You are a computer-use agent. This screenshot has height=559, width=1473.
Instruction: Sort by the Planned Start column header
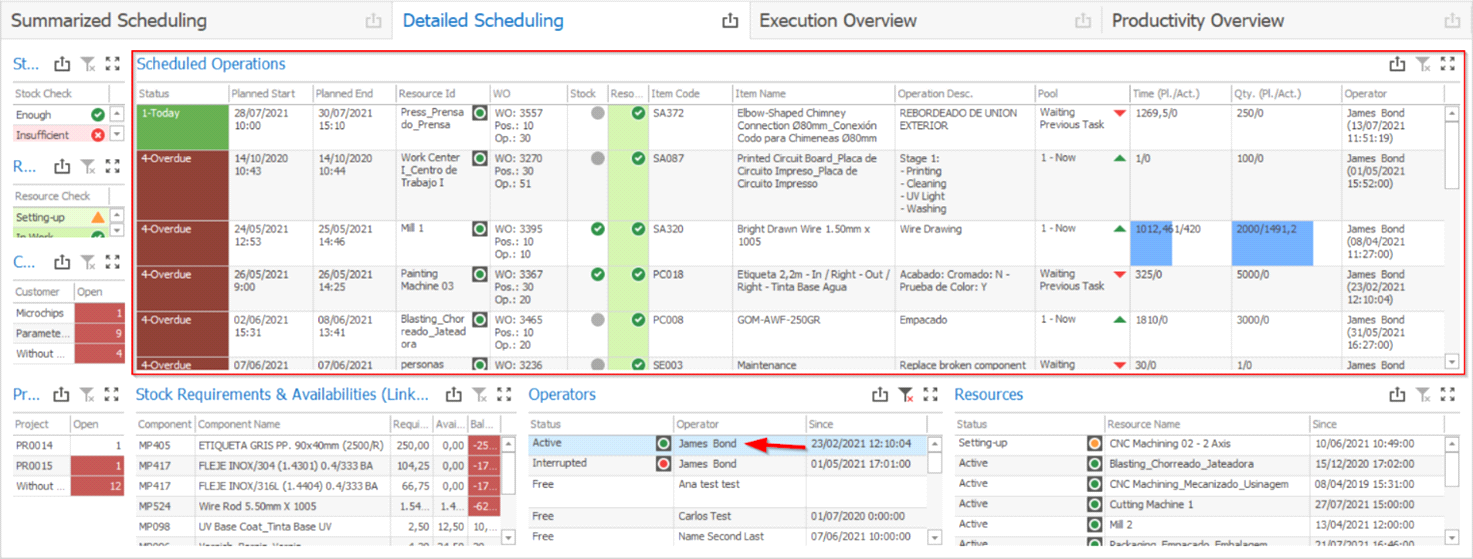click(x=263, y=94)
